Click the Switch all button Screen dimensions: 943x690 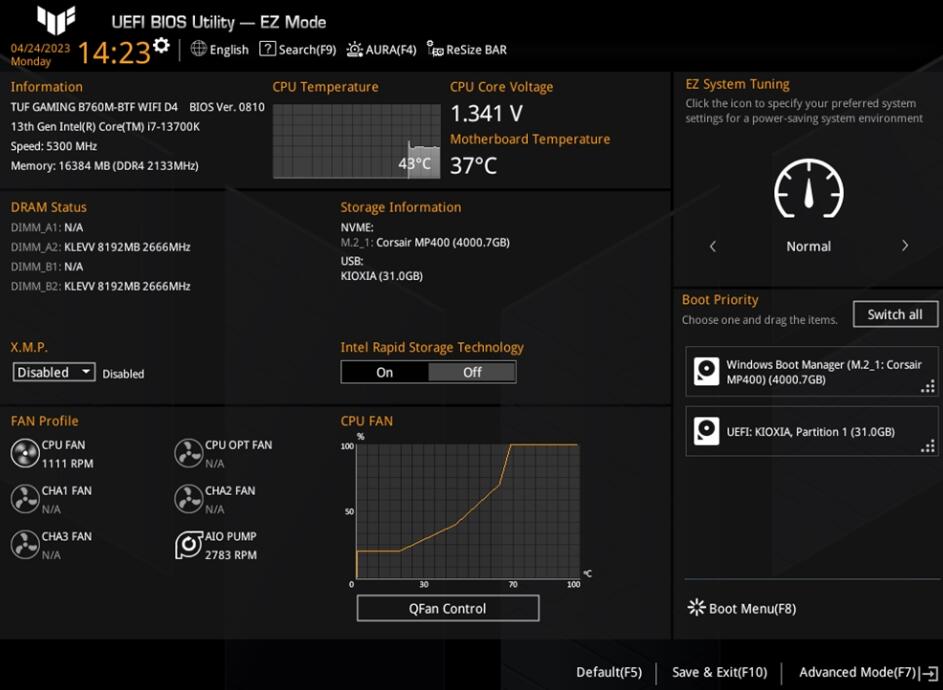[894, 313]
